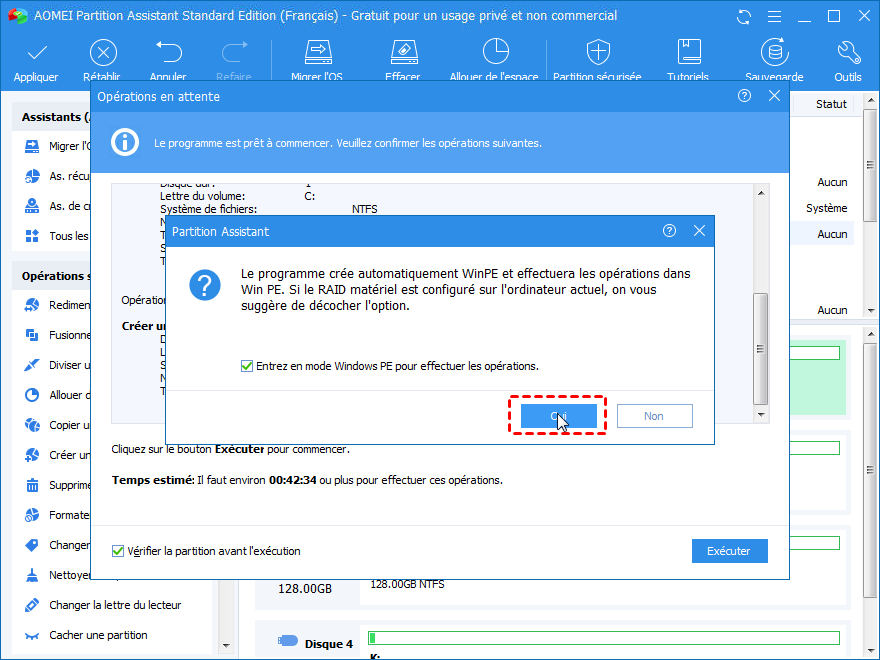Click the Oui button
This screenshot has height=660, width=880.
558,416
